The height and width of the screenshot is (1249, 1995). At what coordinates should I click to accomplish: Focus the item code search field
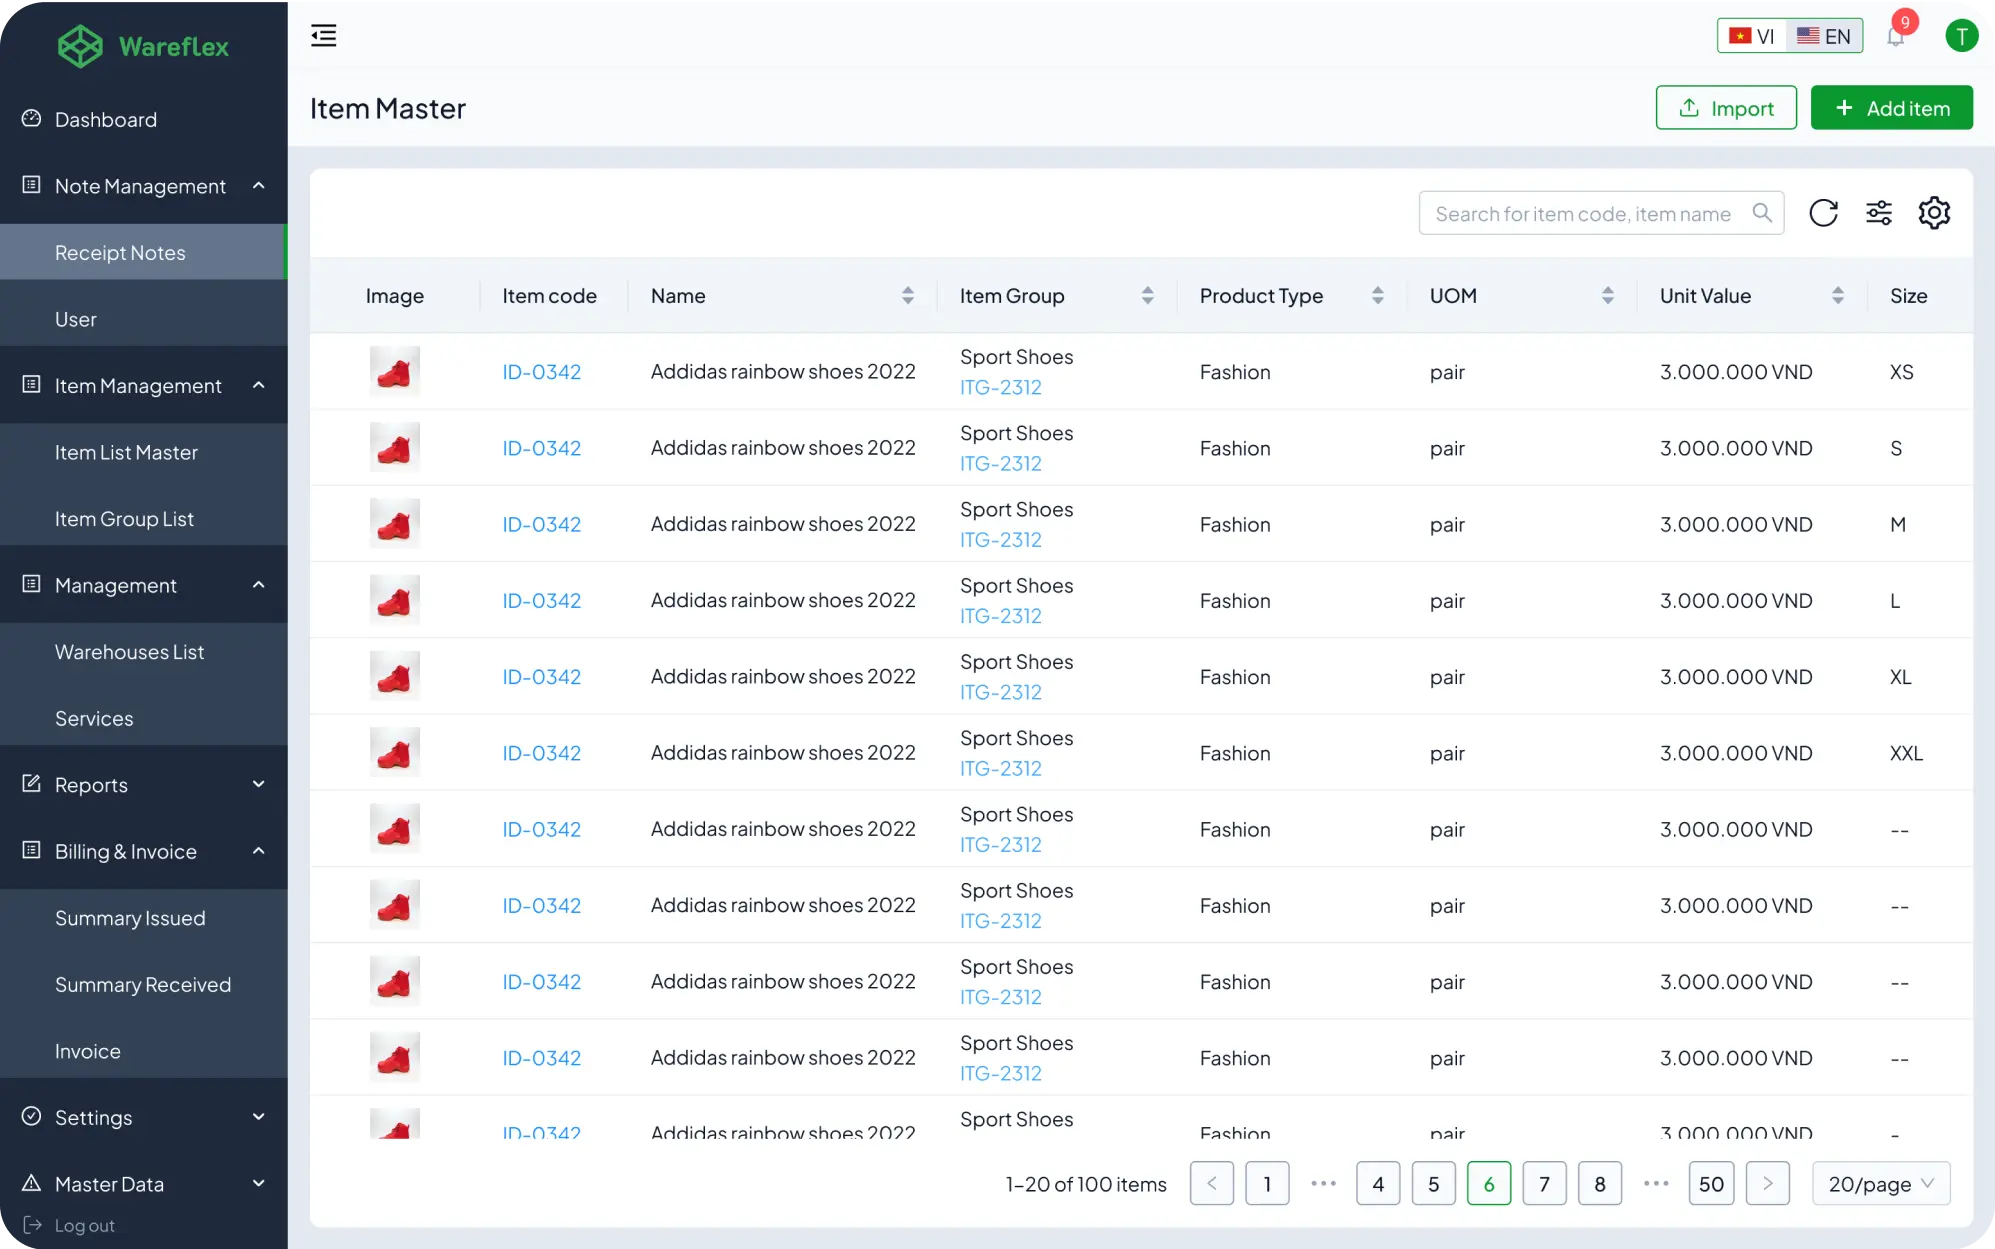1601,213
